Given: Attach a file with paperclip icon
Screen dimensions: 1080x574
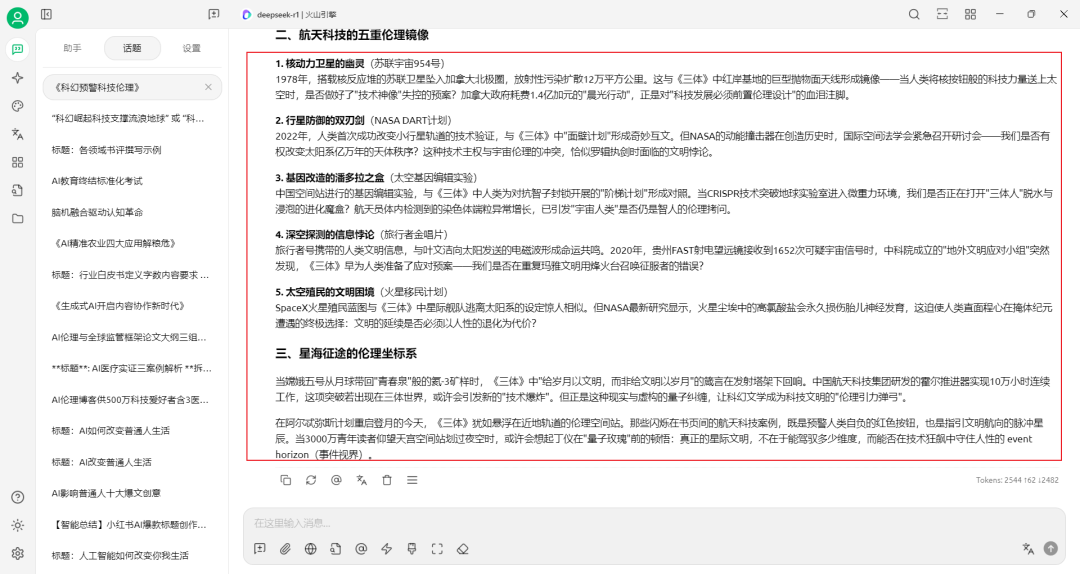Looking at the screenshot, I should coord(285,549).
